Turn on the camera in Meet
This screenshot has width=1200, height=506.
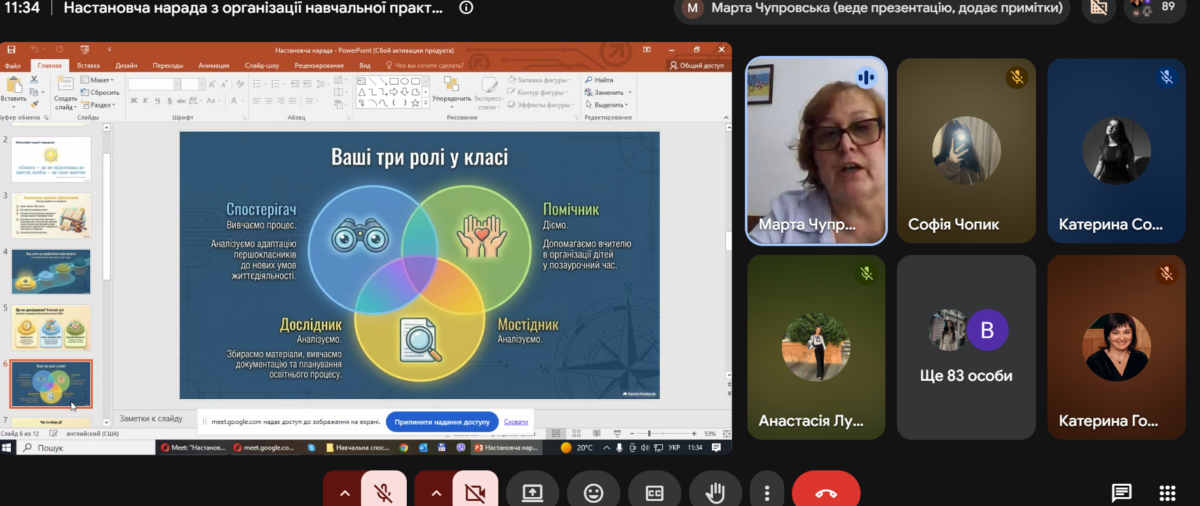(474, 491)
